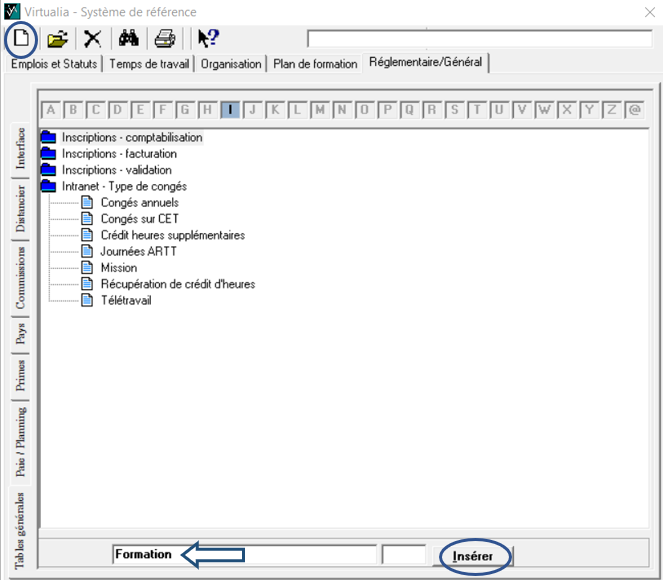Click the New document toolbar icon
Viewport: 663px width, 580px height.
(x=22, y=39)
